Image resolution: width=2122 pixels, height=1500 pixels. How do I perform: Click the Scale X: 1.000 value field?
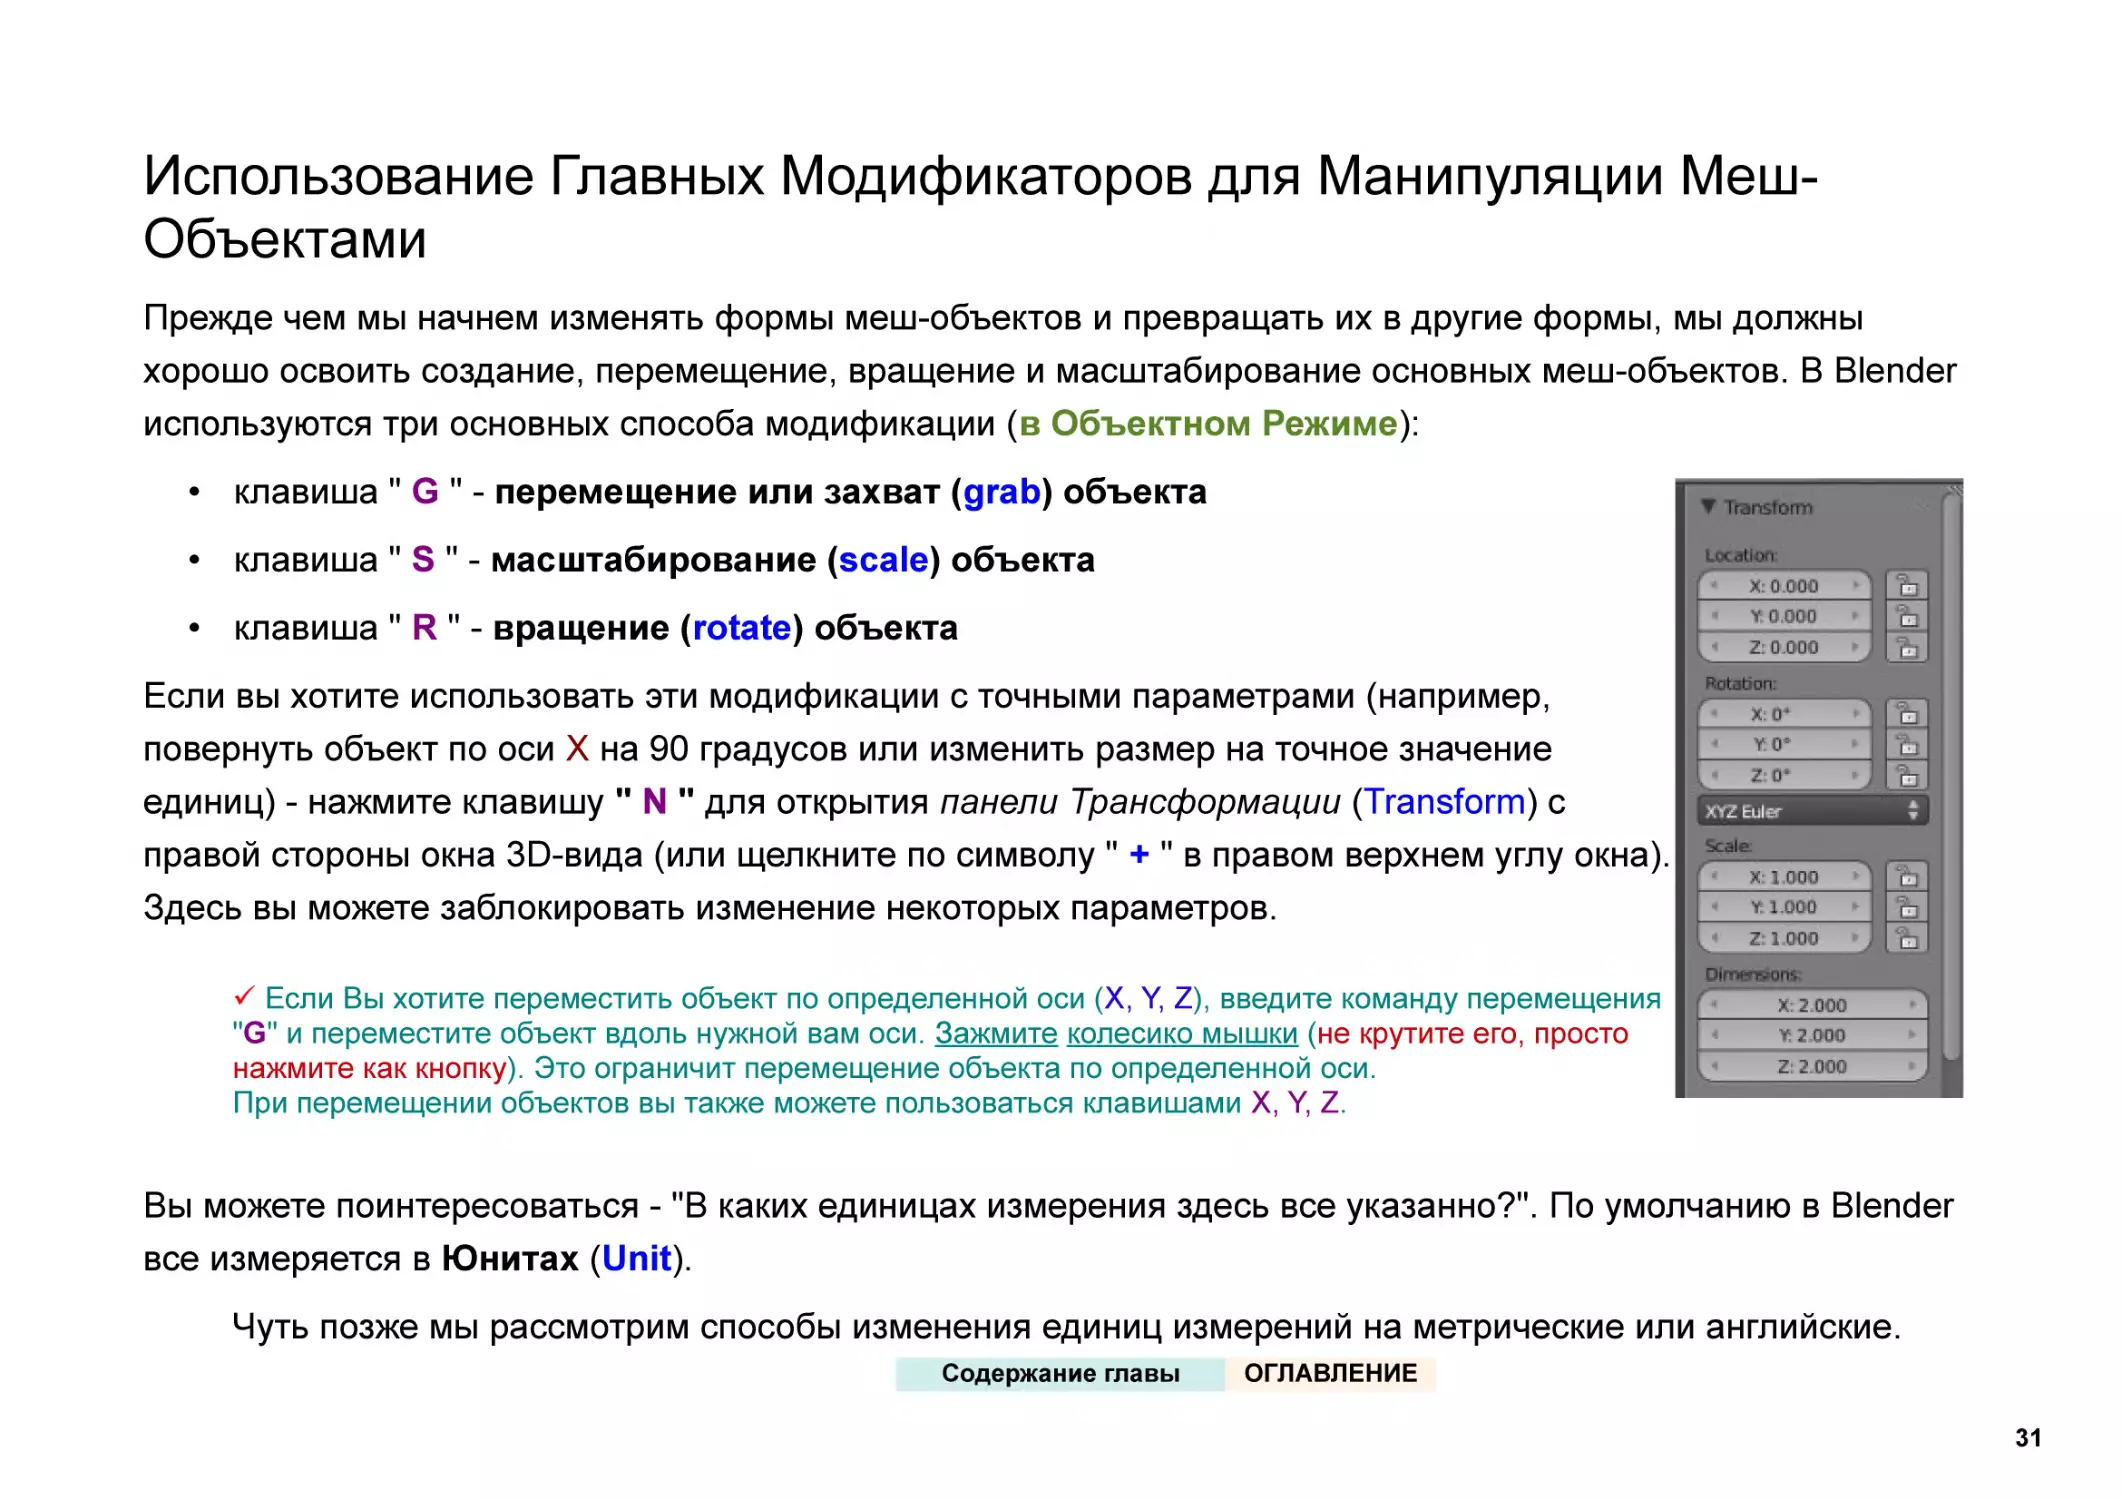tap(1784, 877)
